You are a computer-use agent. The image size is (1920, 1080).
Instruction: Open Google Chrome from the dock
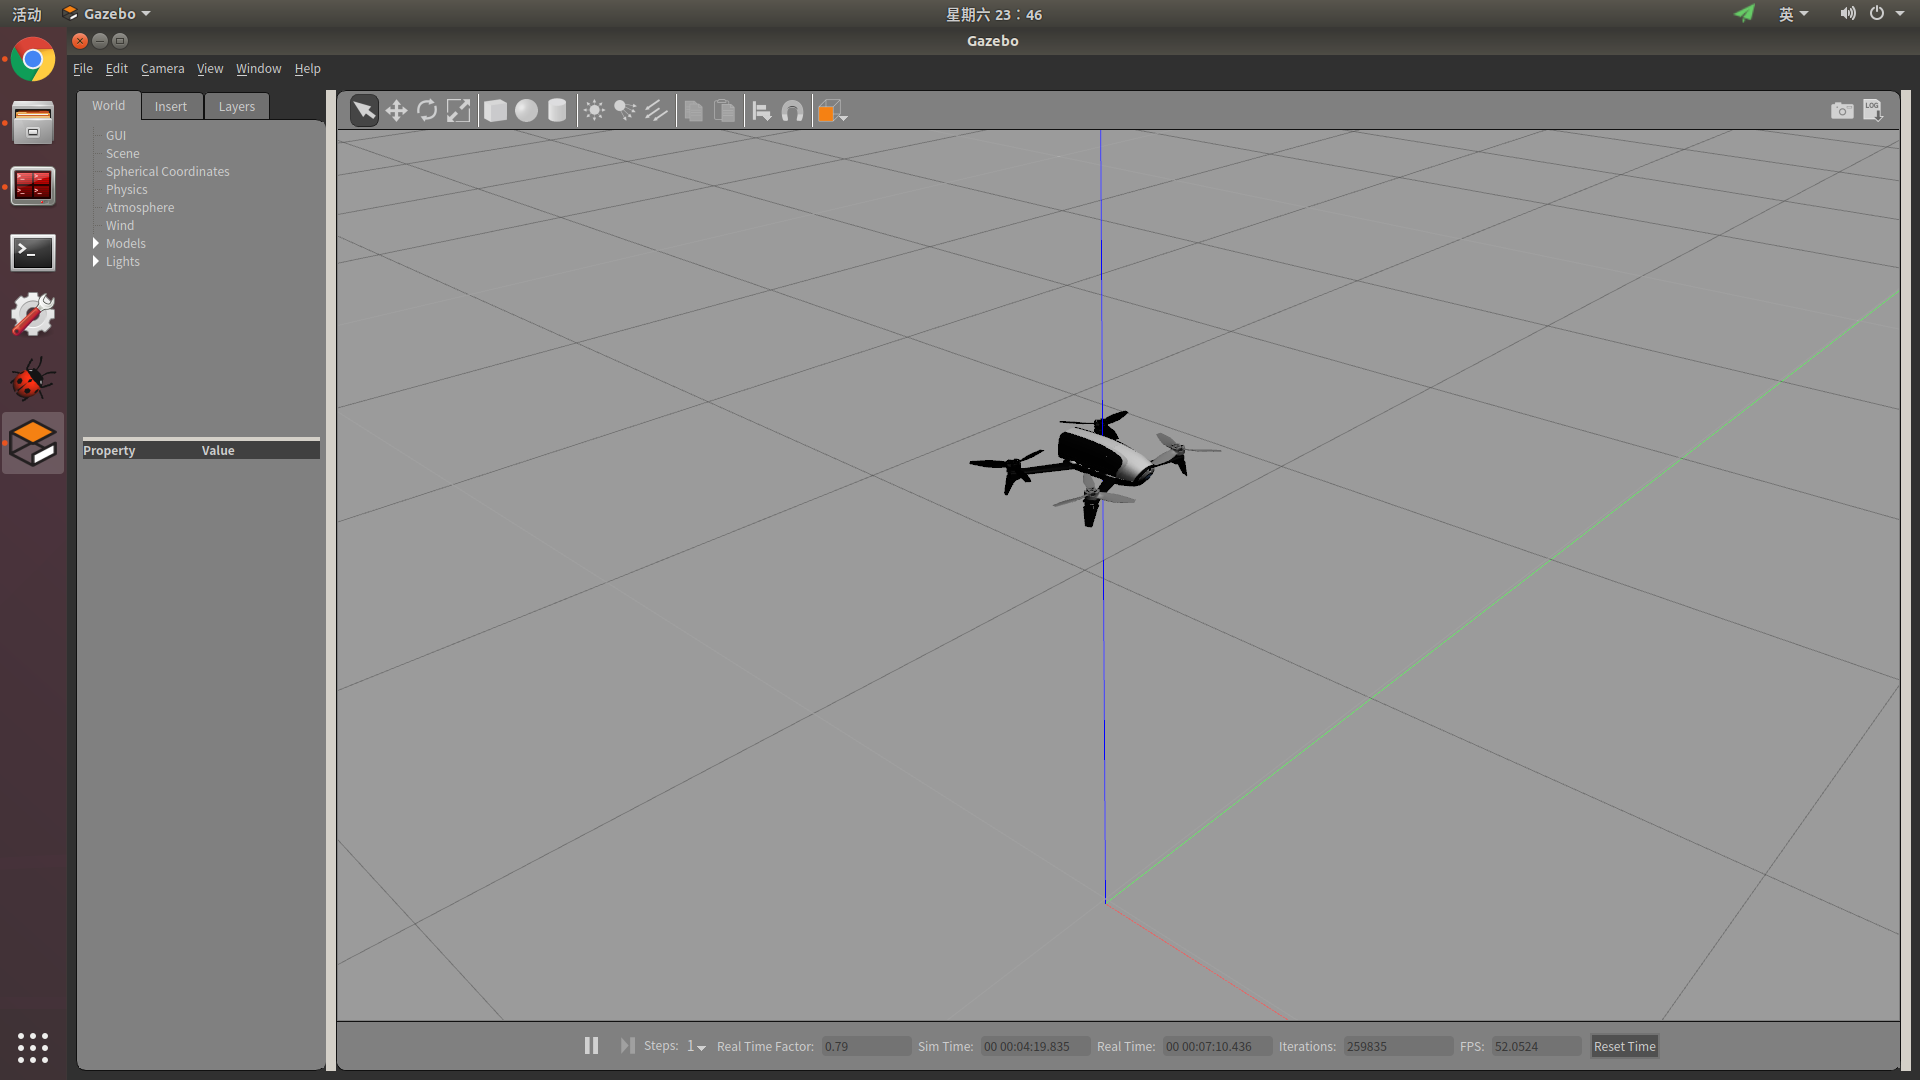[33, 60]
